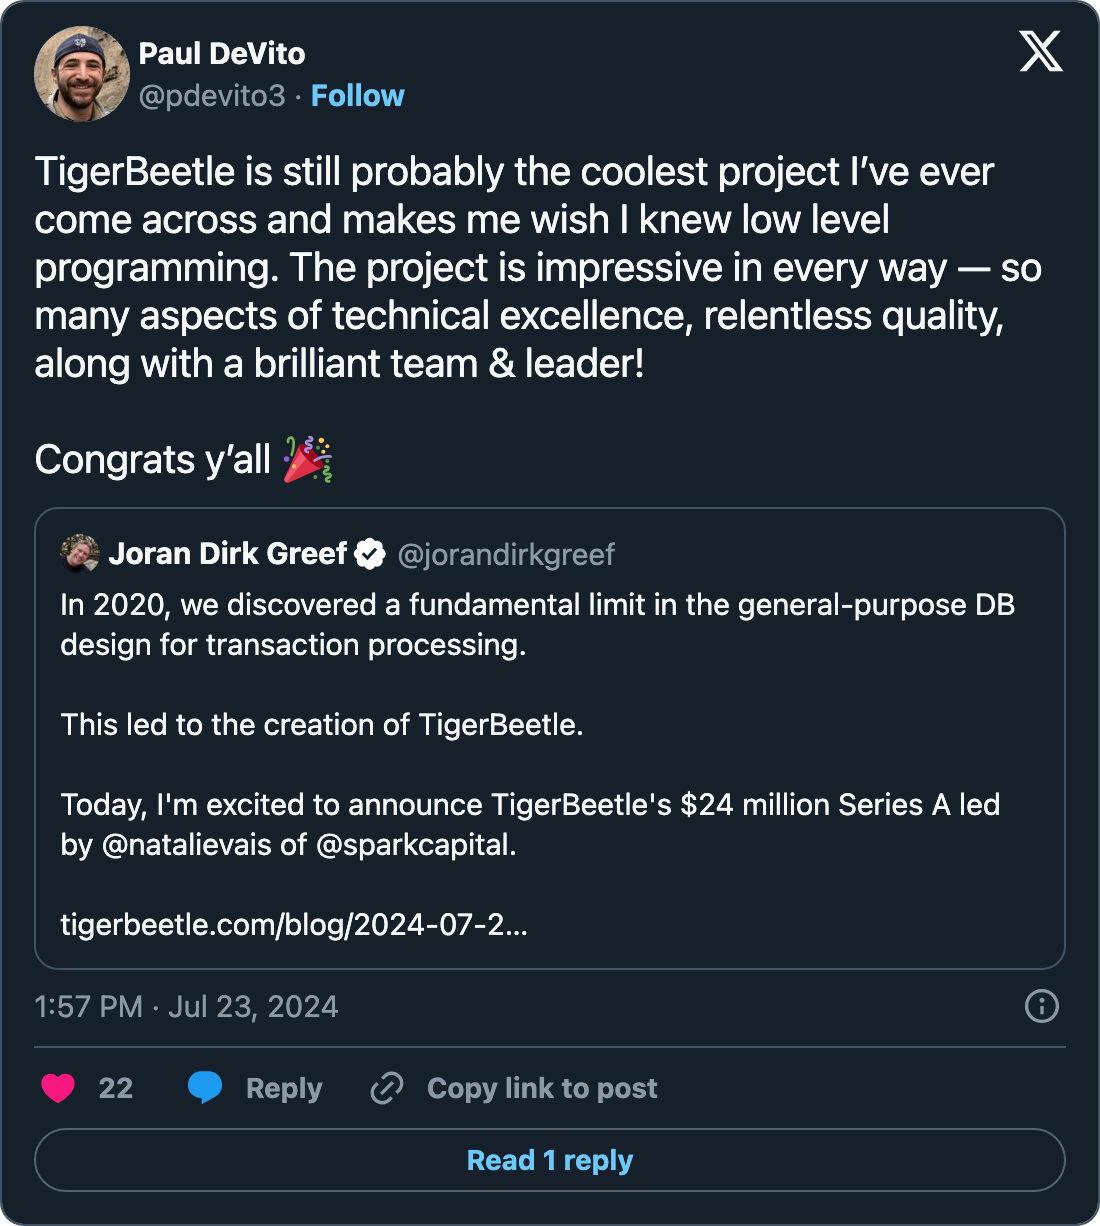Click the Joran Dirk Greef name
This screenshot has width=1100, height=1226.
(x=228, y=554)
